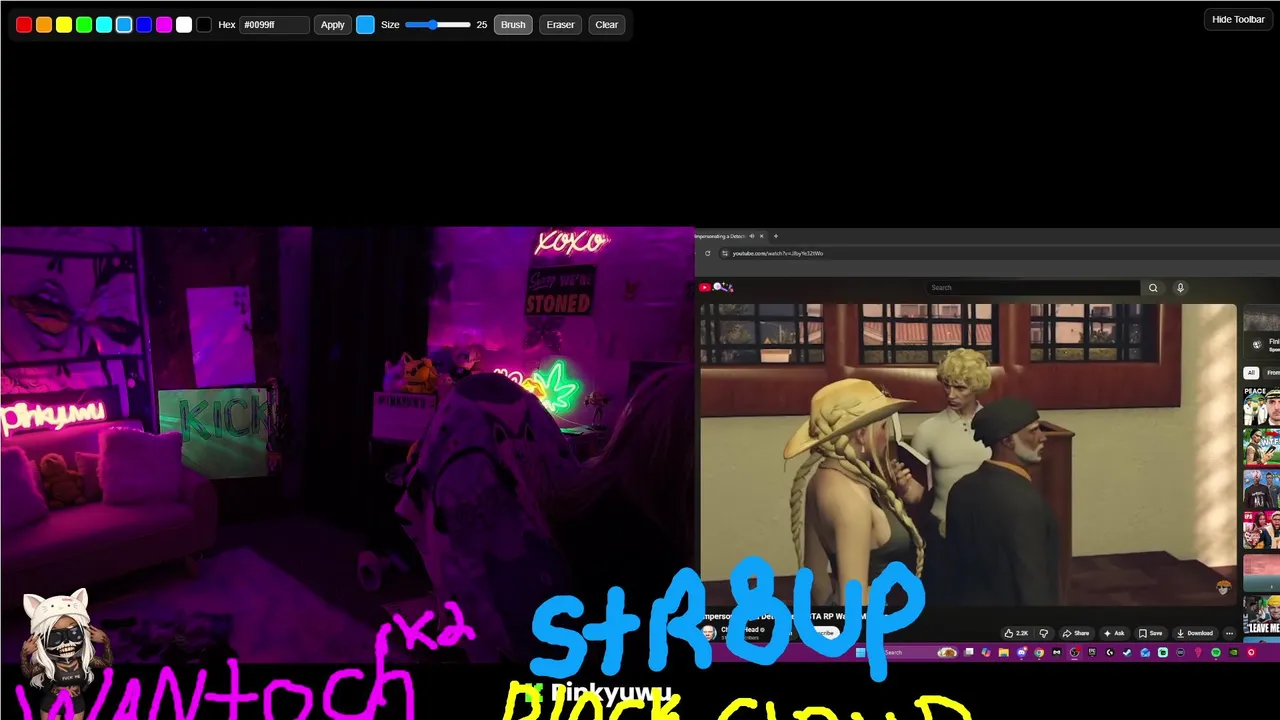Click the YouTube video player
Viewport: 1280px width, 720px height.
tap(968, 455)
